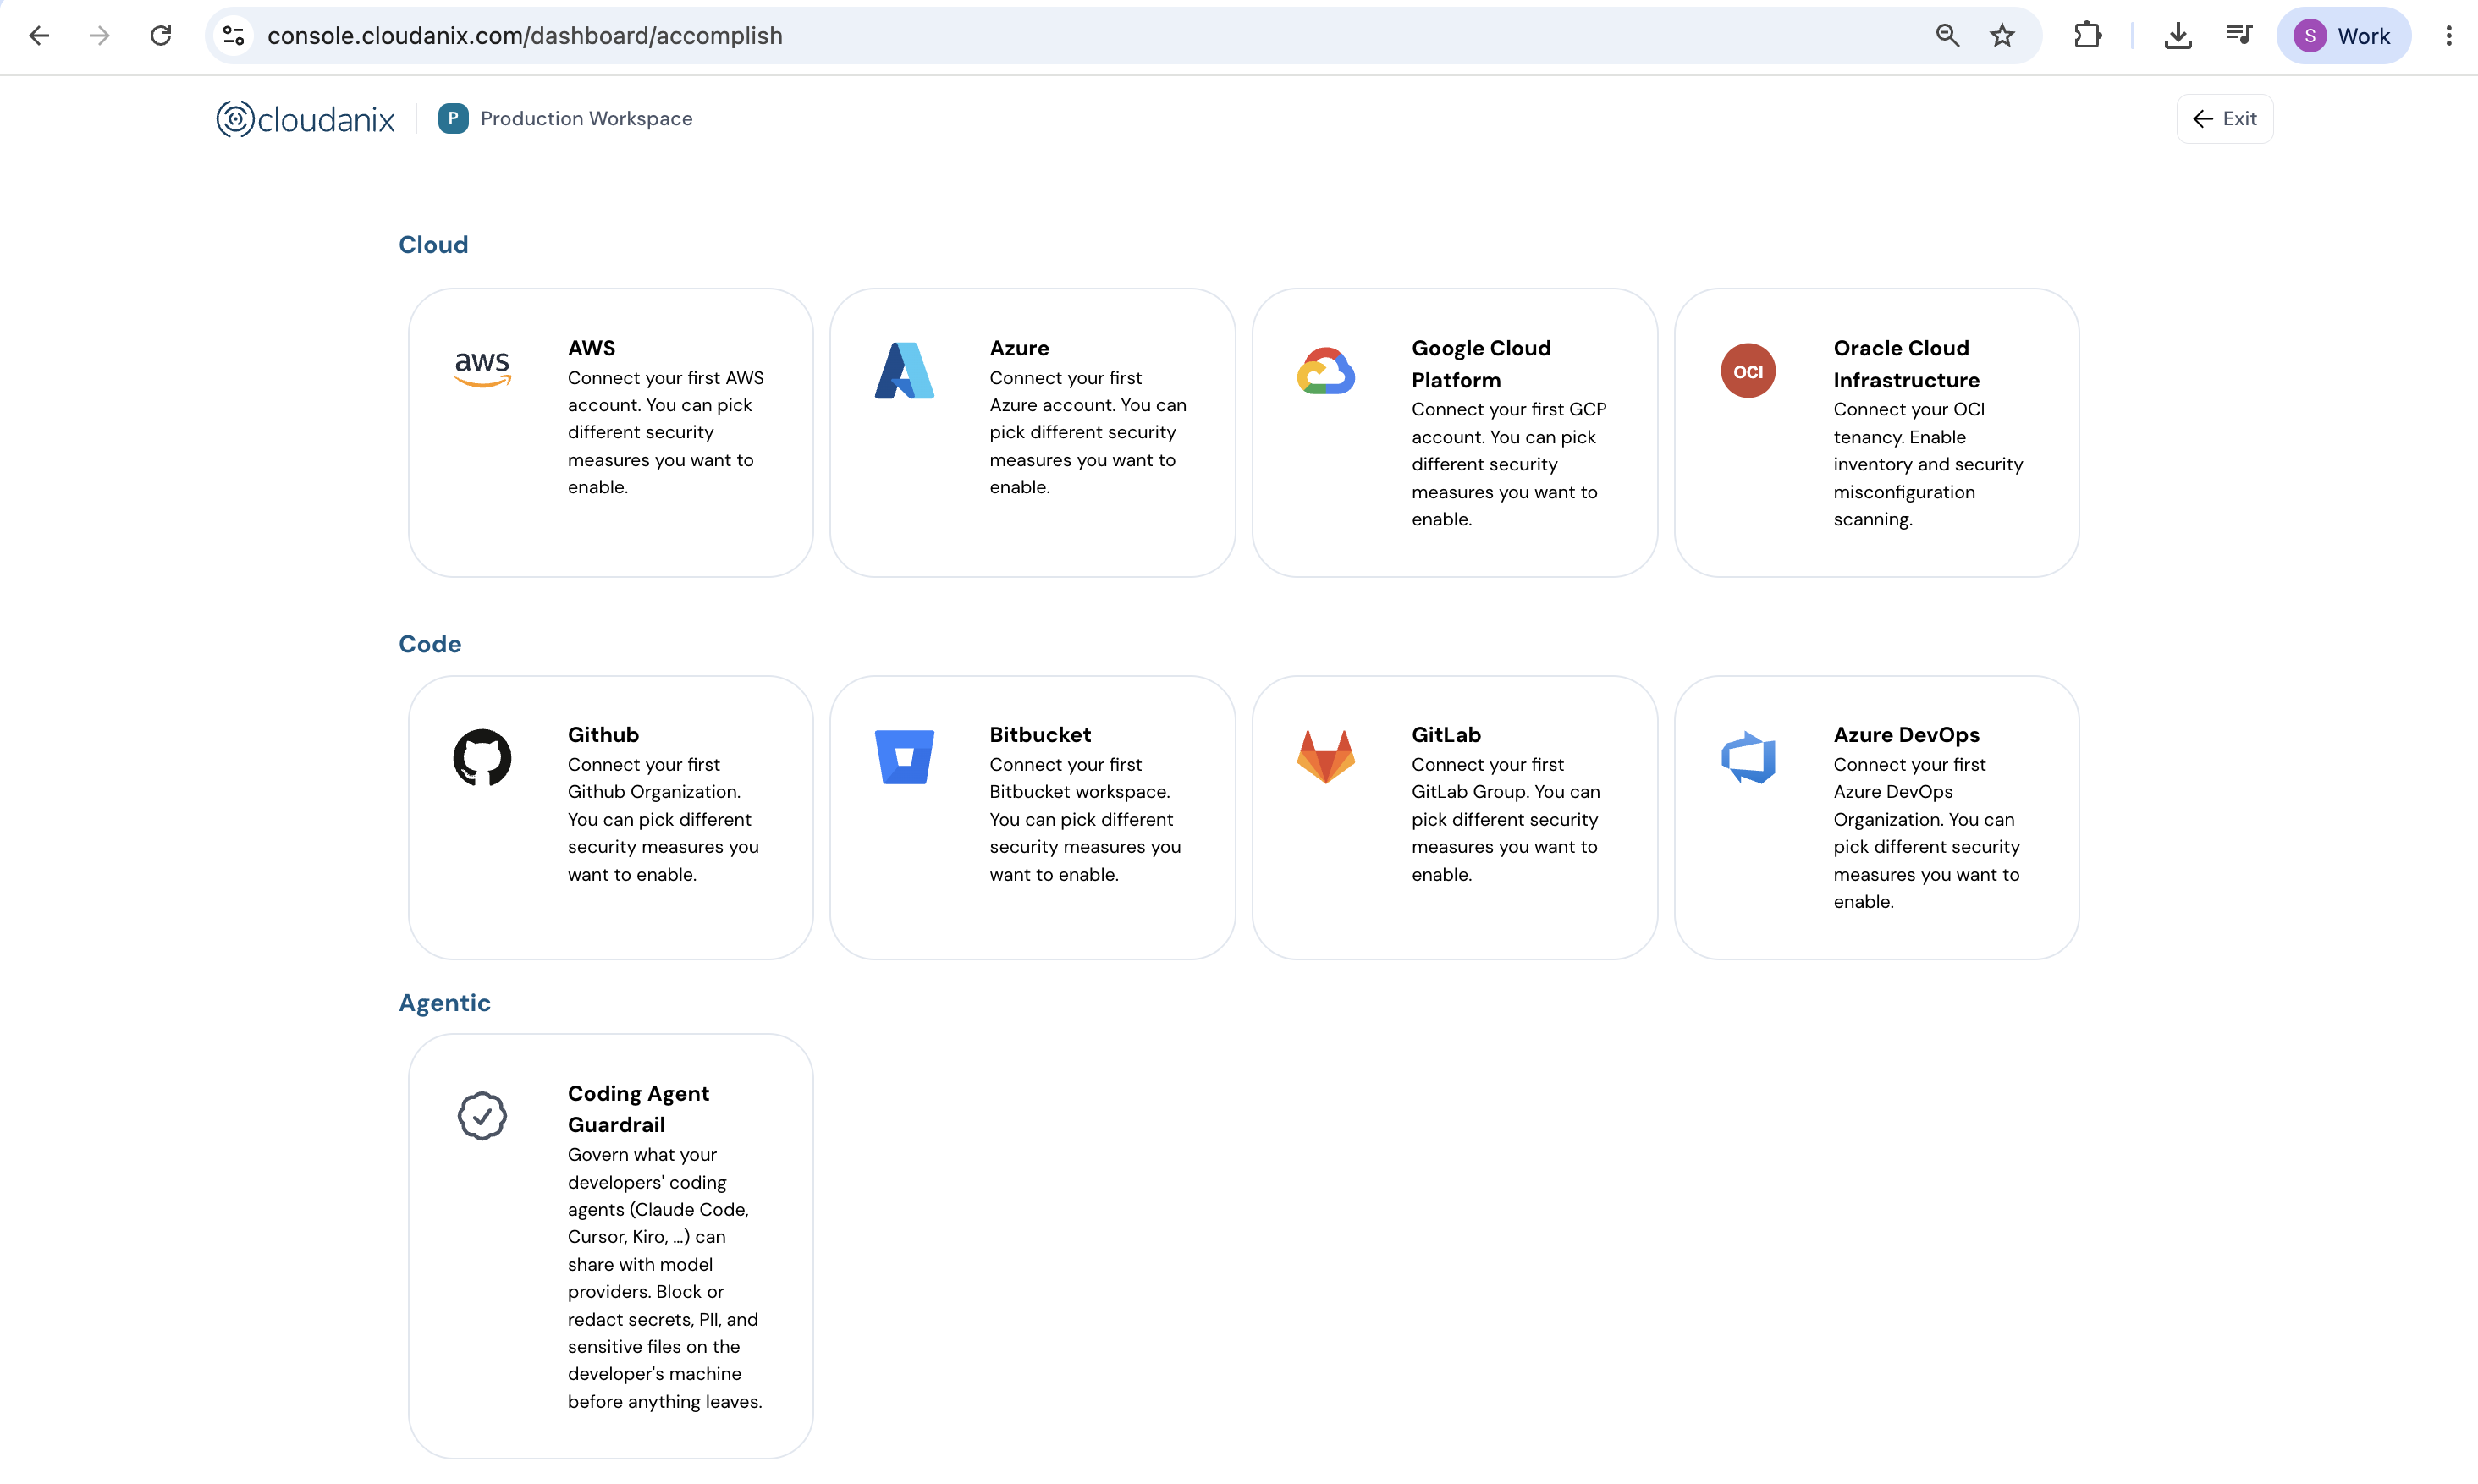Click the Exit button
2478x1484 pixels.
point(2225,119)
